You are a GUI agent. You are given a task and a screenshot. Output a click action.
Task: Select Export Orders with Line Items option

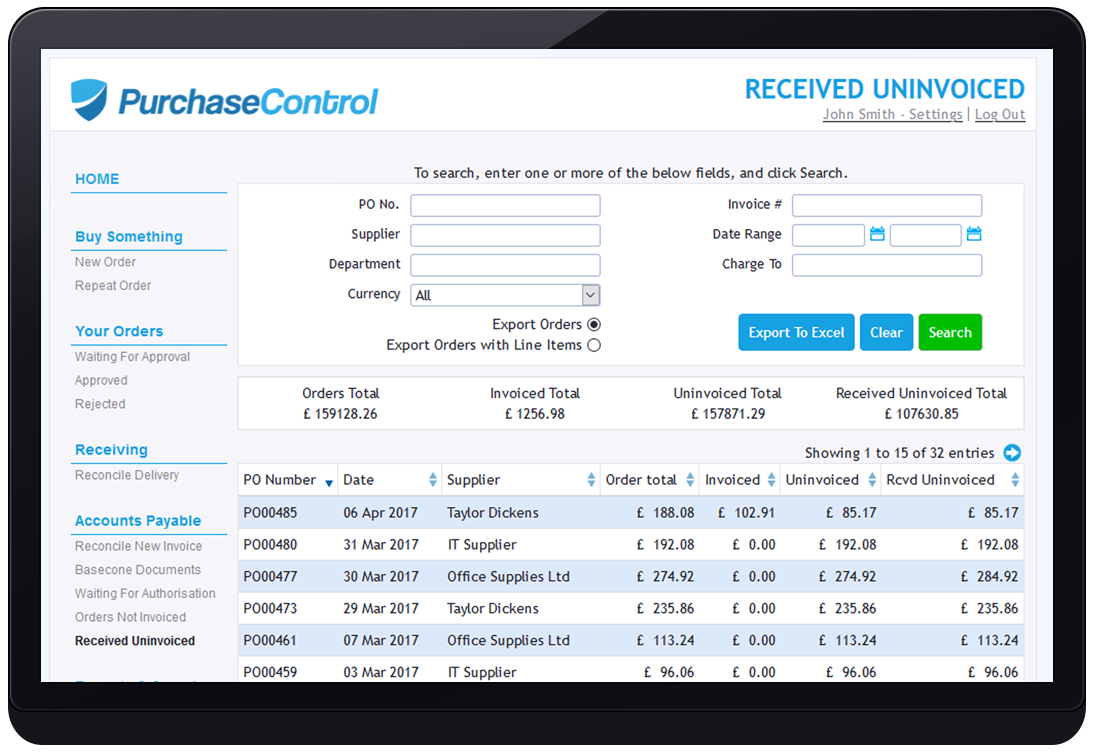coord(594,345)
